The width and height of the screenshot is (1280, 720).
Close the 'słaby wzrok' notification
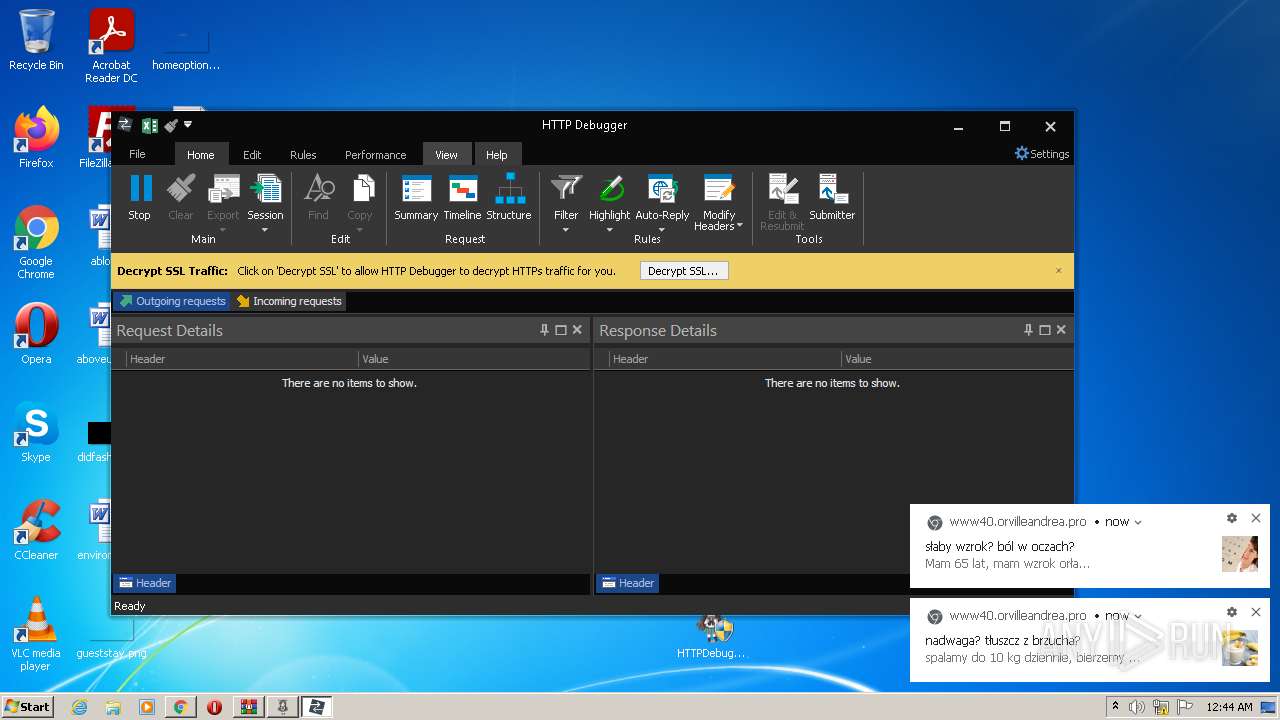(1256, 518)
